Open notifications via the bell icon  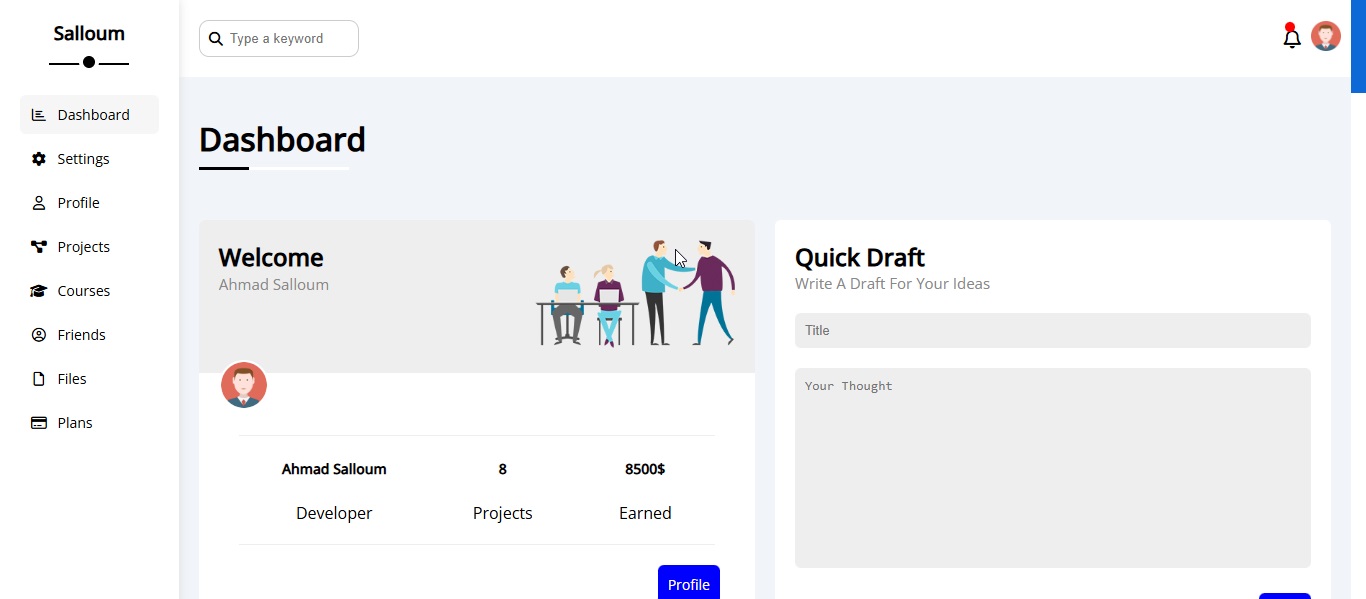tap(1292, 38)
